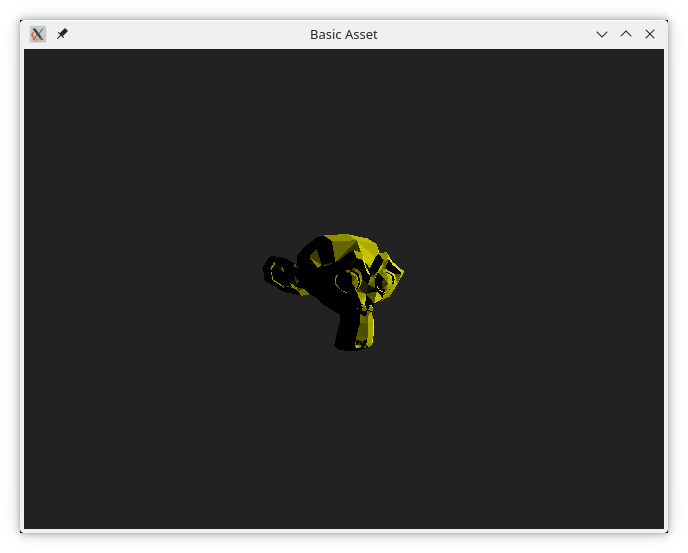Image resolution: width=688 pixels, height=553 pixels.
Task: Select the monkey's eye ring nearest the ear
Action: pos(346,282)
